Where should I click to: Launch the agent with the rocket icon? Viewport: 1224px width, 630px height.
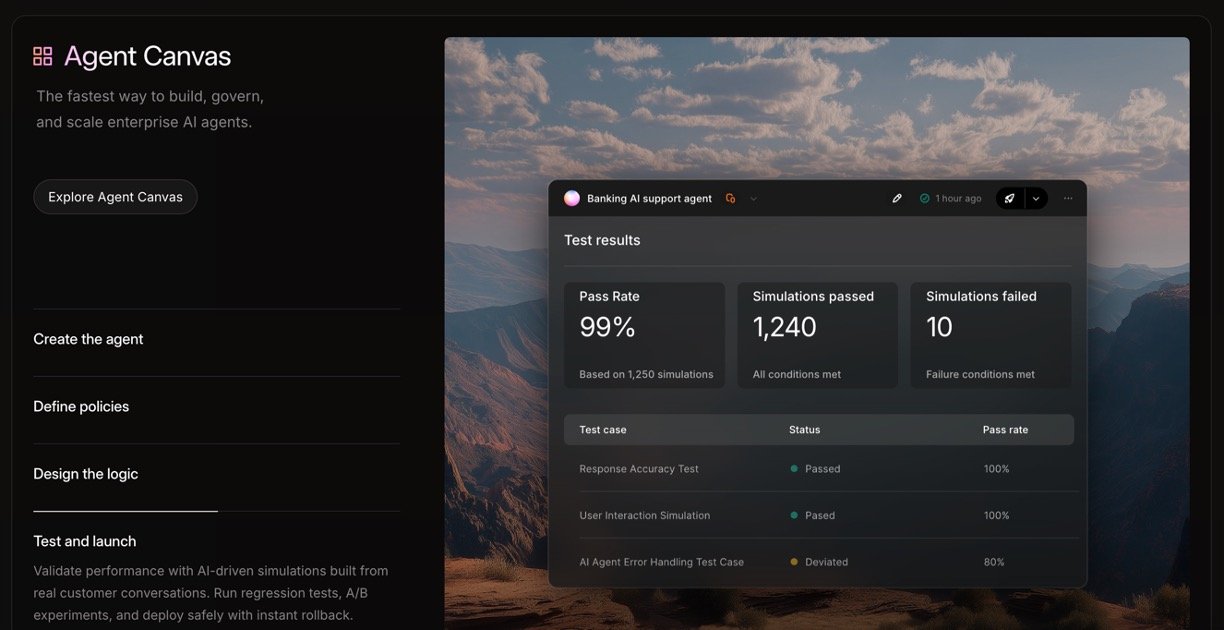[1010, 198]
